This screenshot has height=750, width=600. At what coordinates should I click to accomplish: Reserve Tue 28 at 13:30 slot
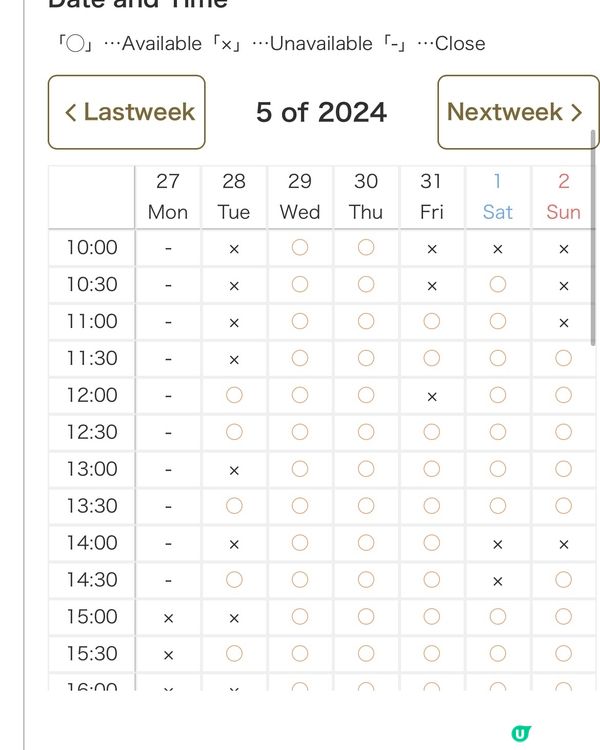pos(234,507)
